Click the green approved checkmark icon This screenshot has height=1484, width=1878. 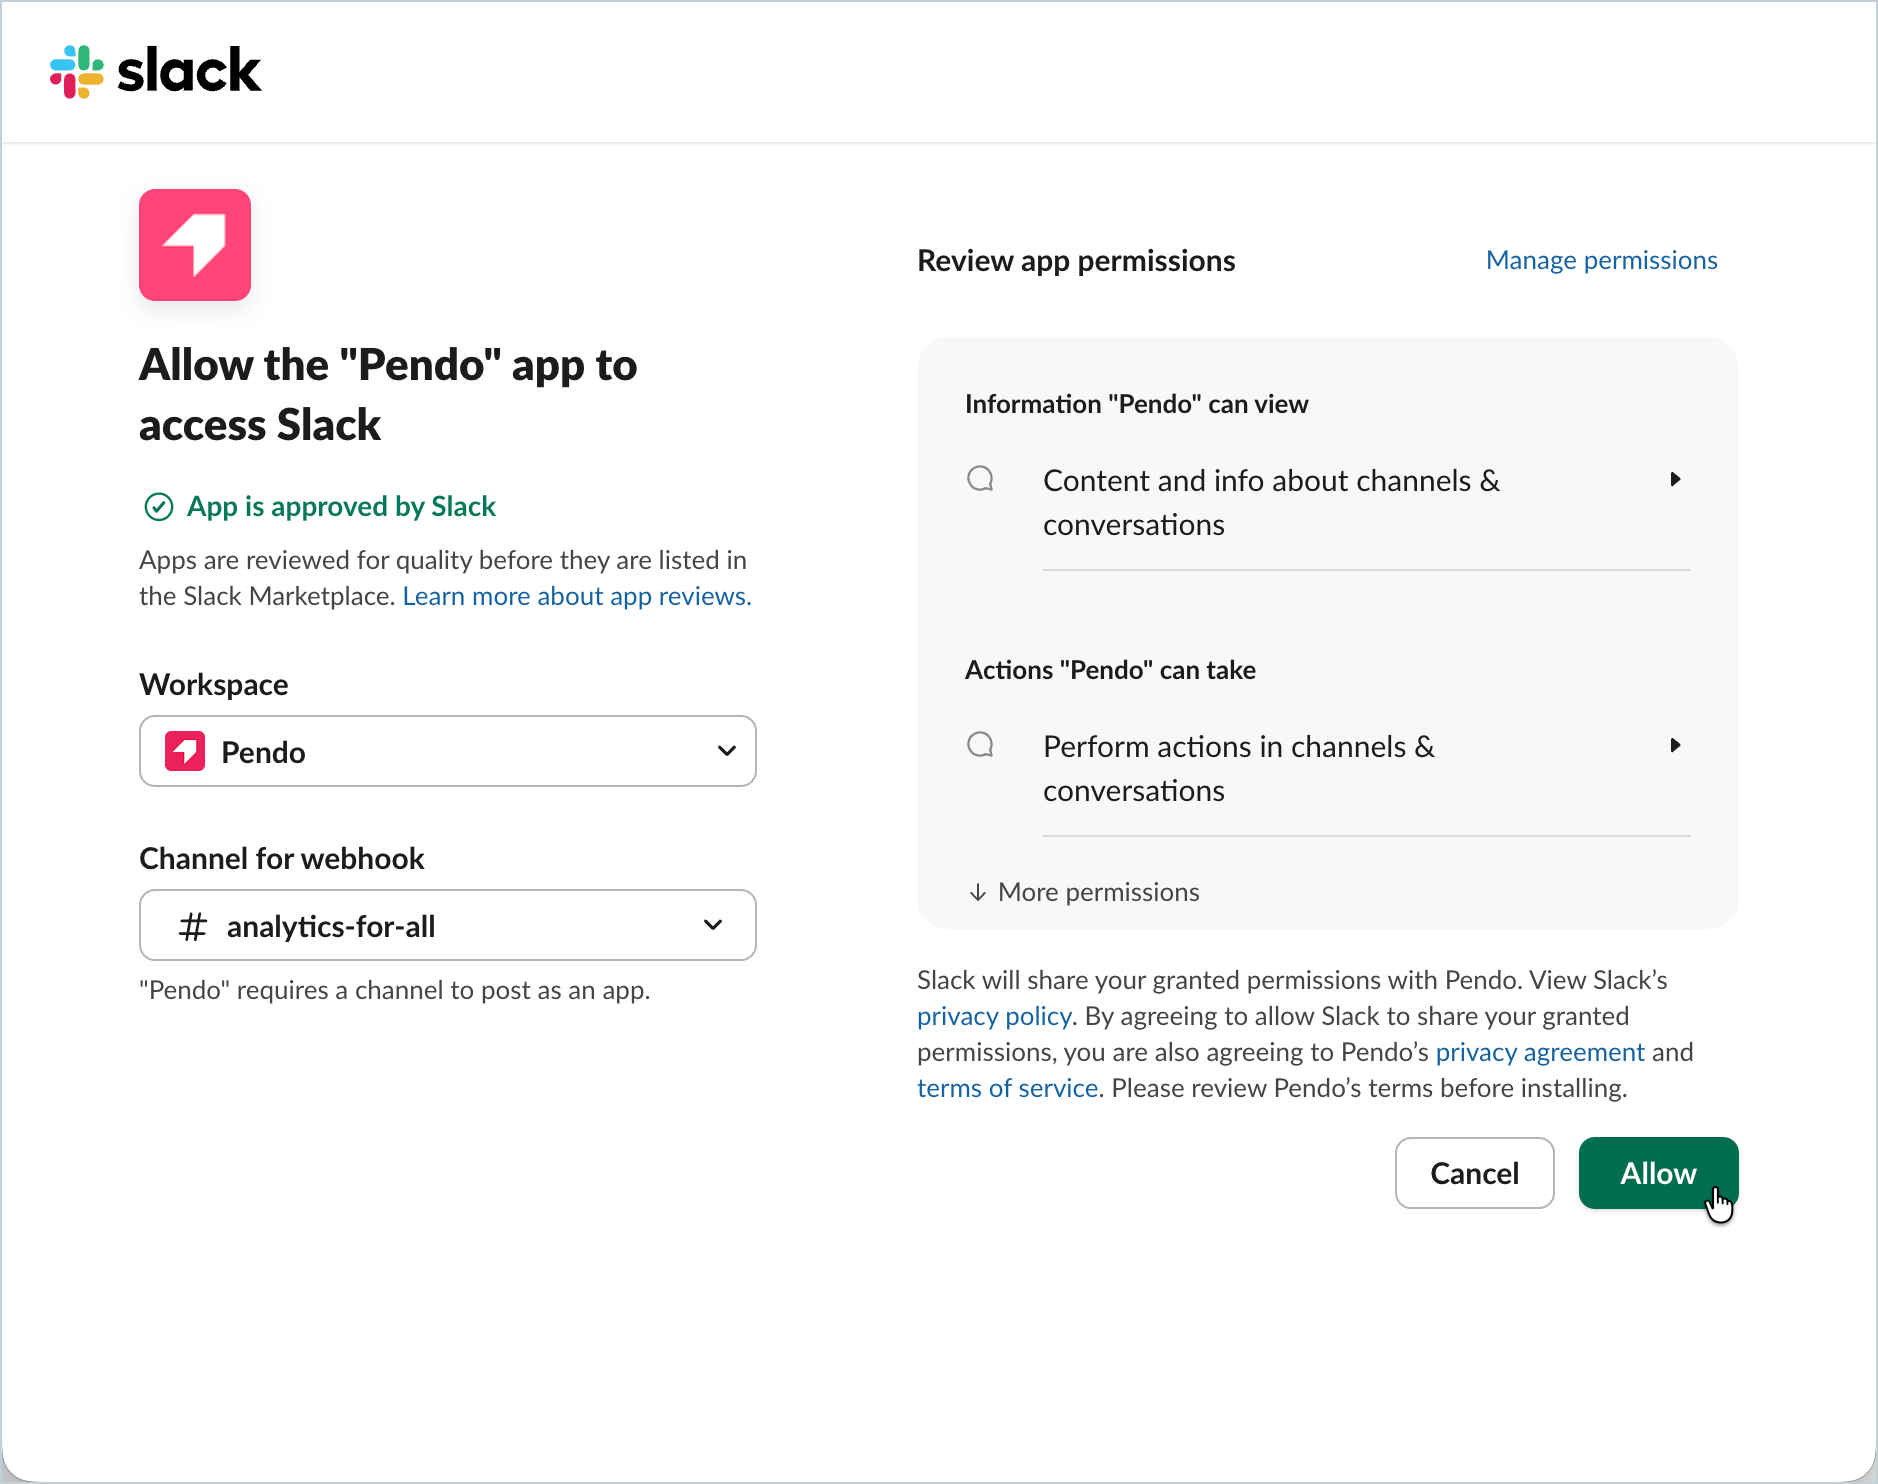click(159, 507)
